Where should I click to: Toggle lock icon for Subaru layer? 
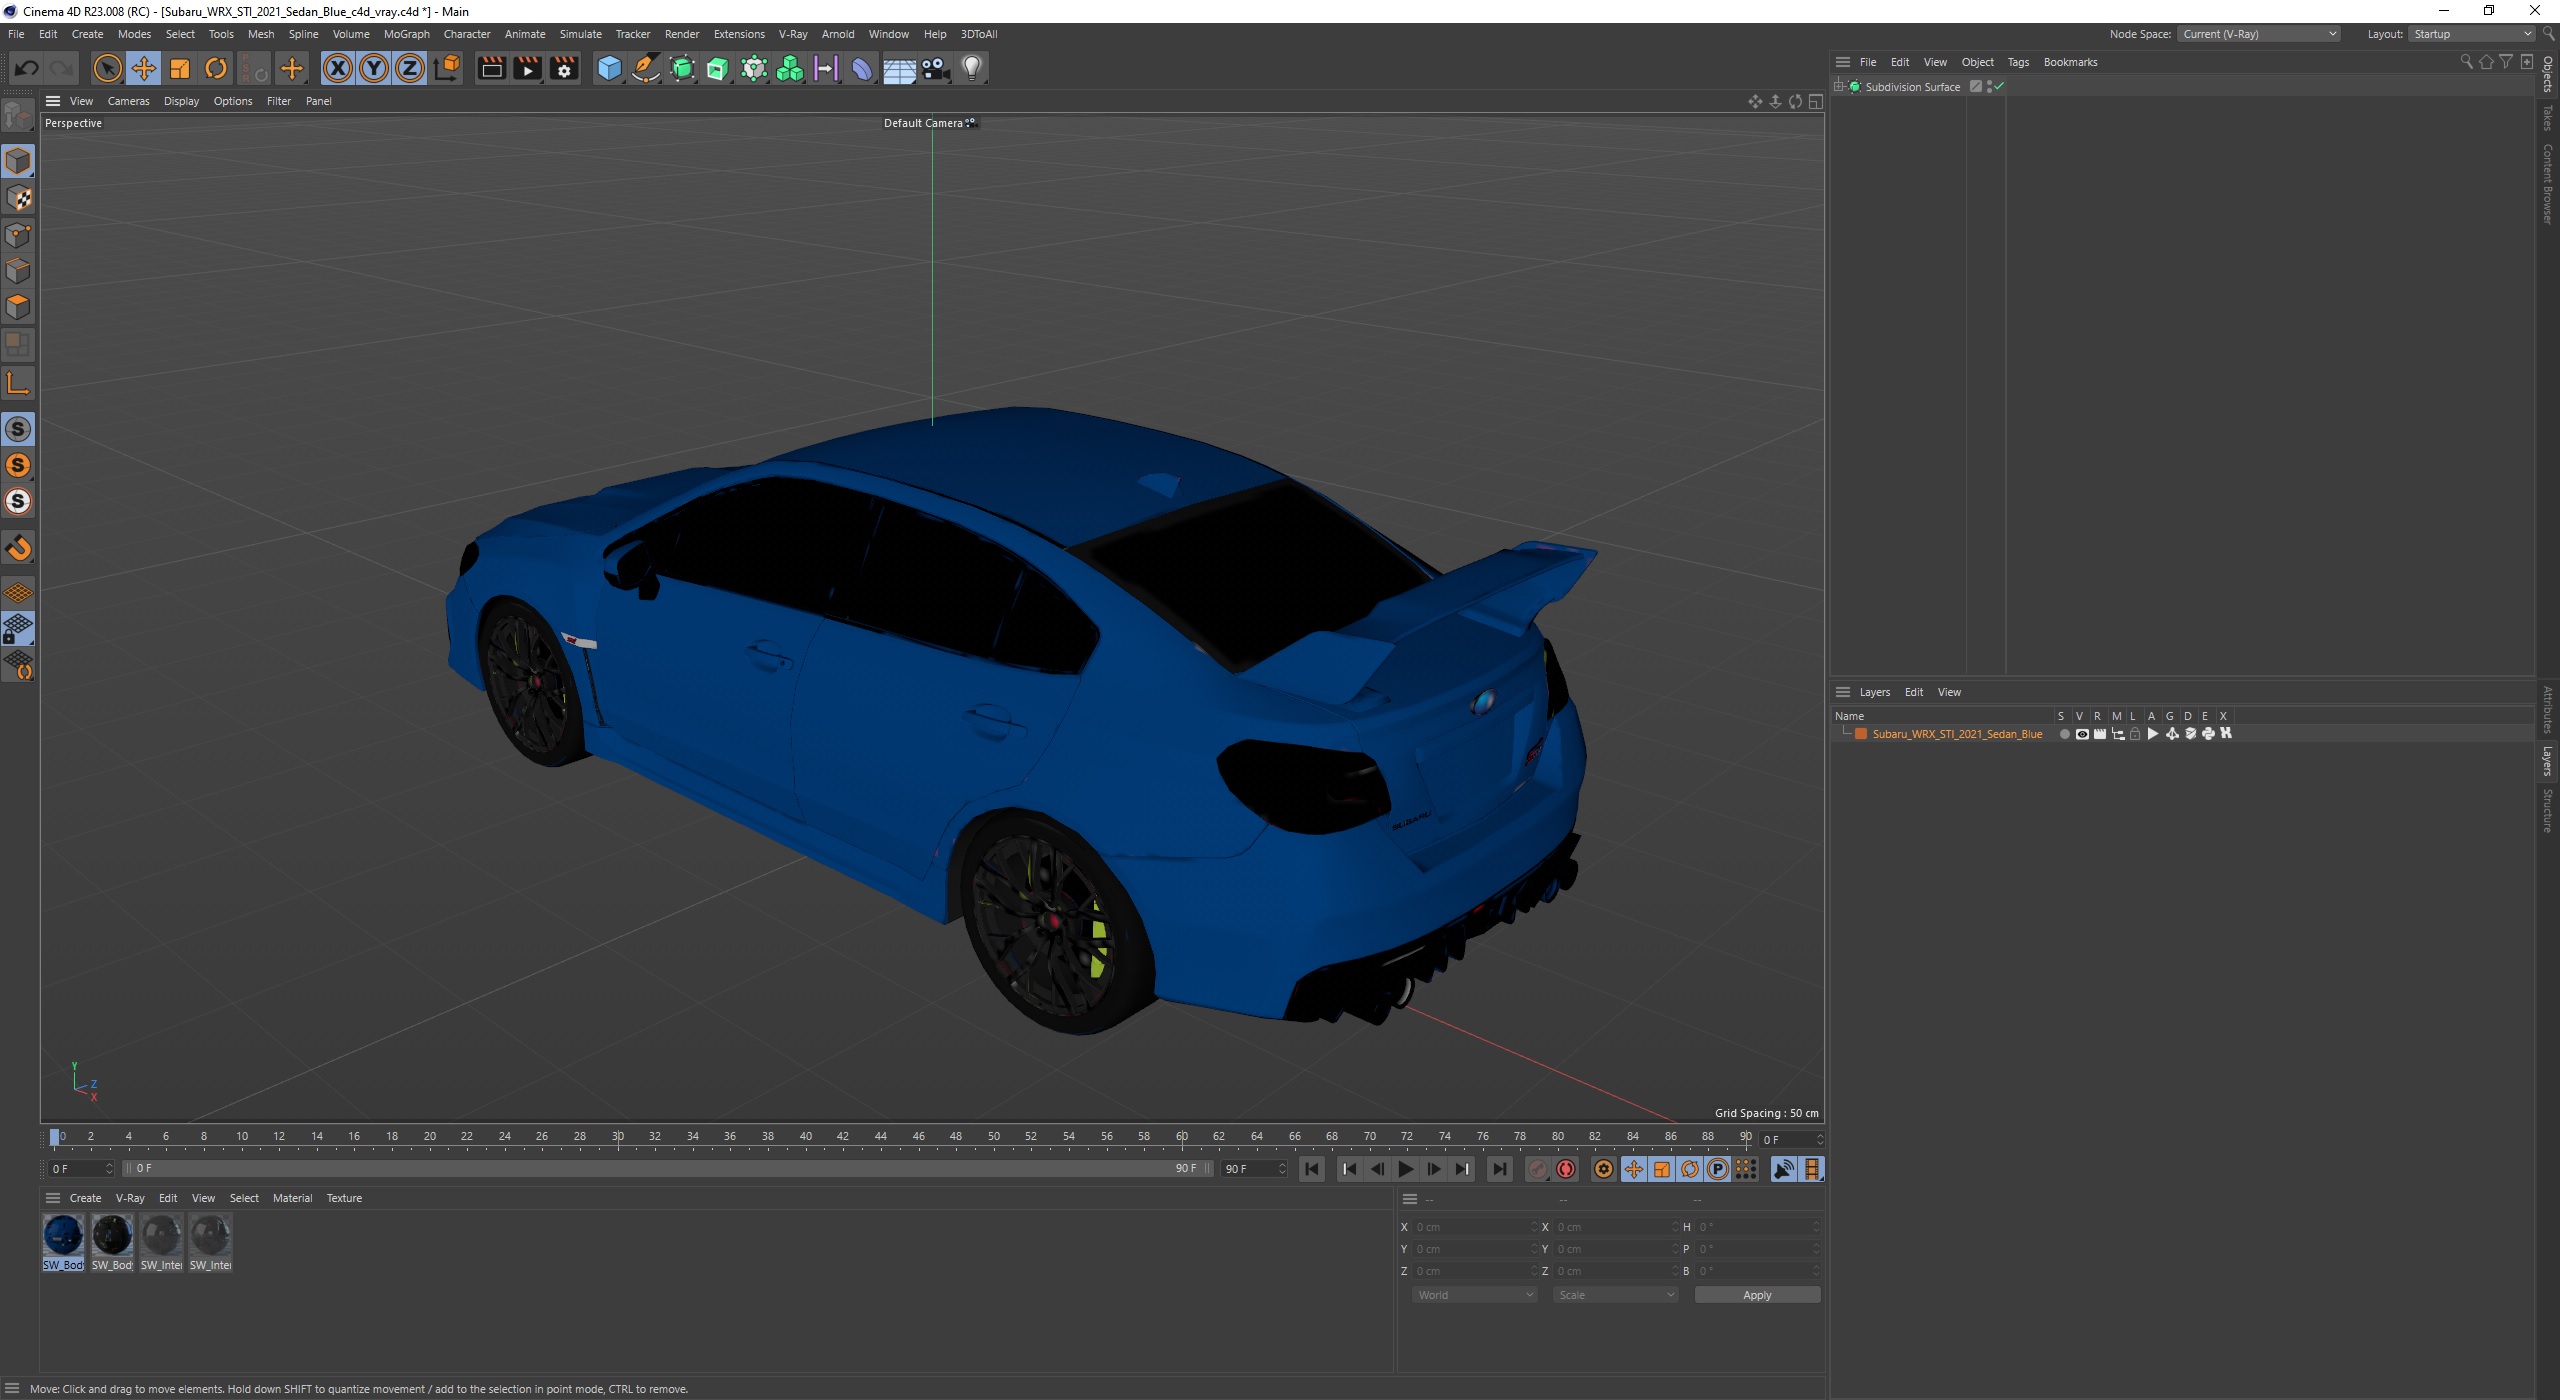click(x=2135, y=734)
